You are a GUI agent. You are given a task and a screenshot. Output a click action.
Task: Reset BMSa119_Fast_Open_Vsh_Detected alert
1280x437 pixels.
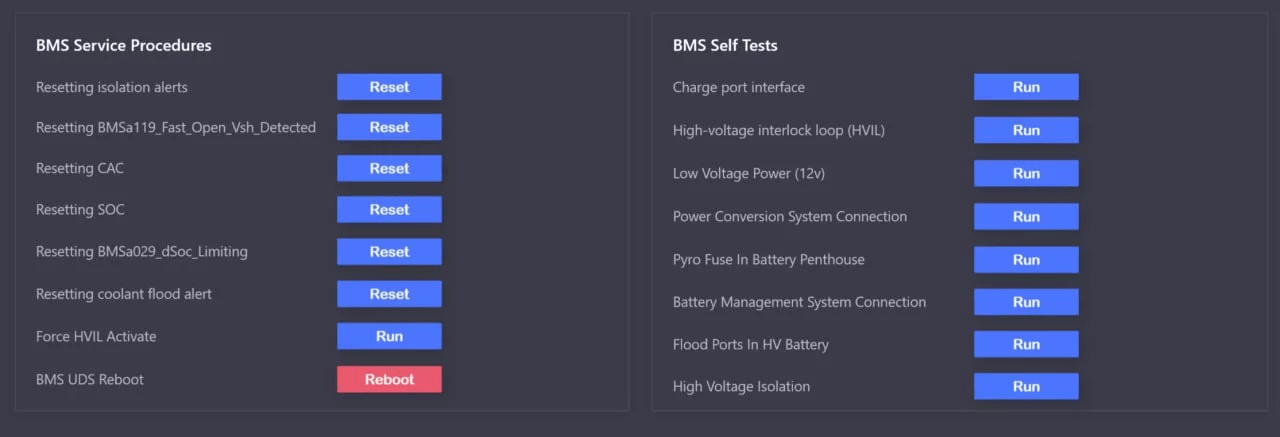[389, 127]
